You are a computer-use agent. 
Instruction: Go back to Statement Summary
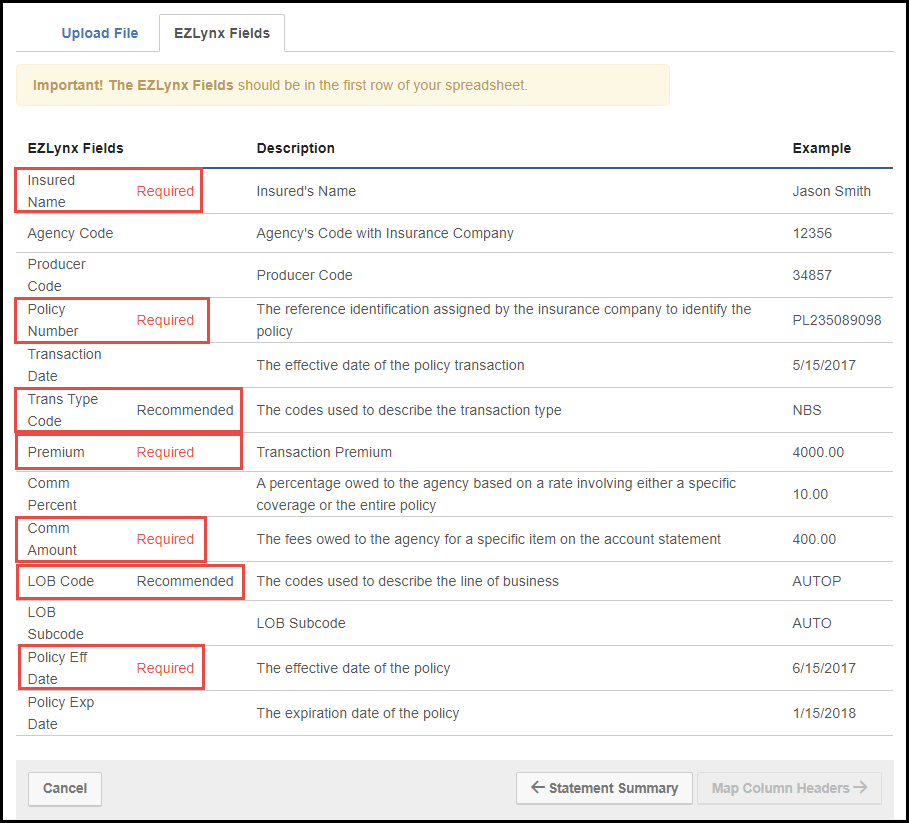coord(604,788)
